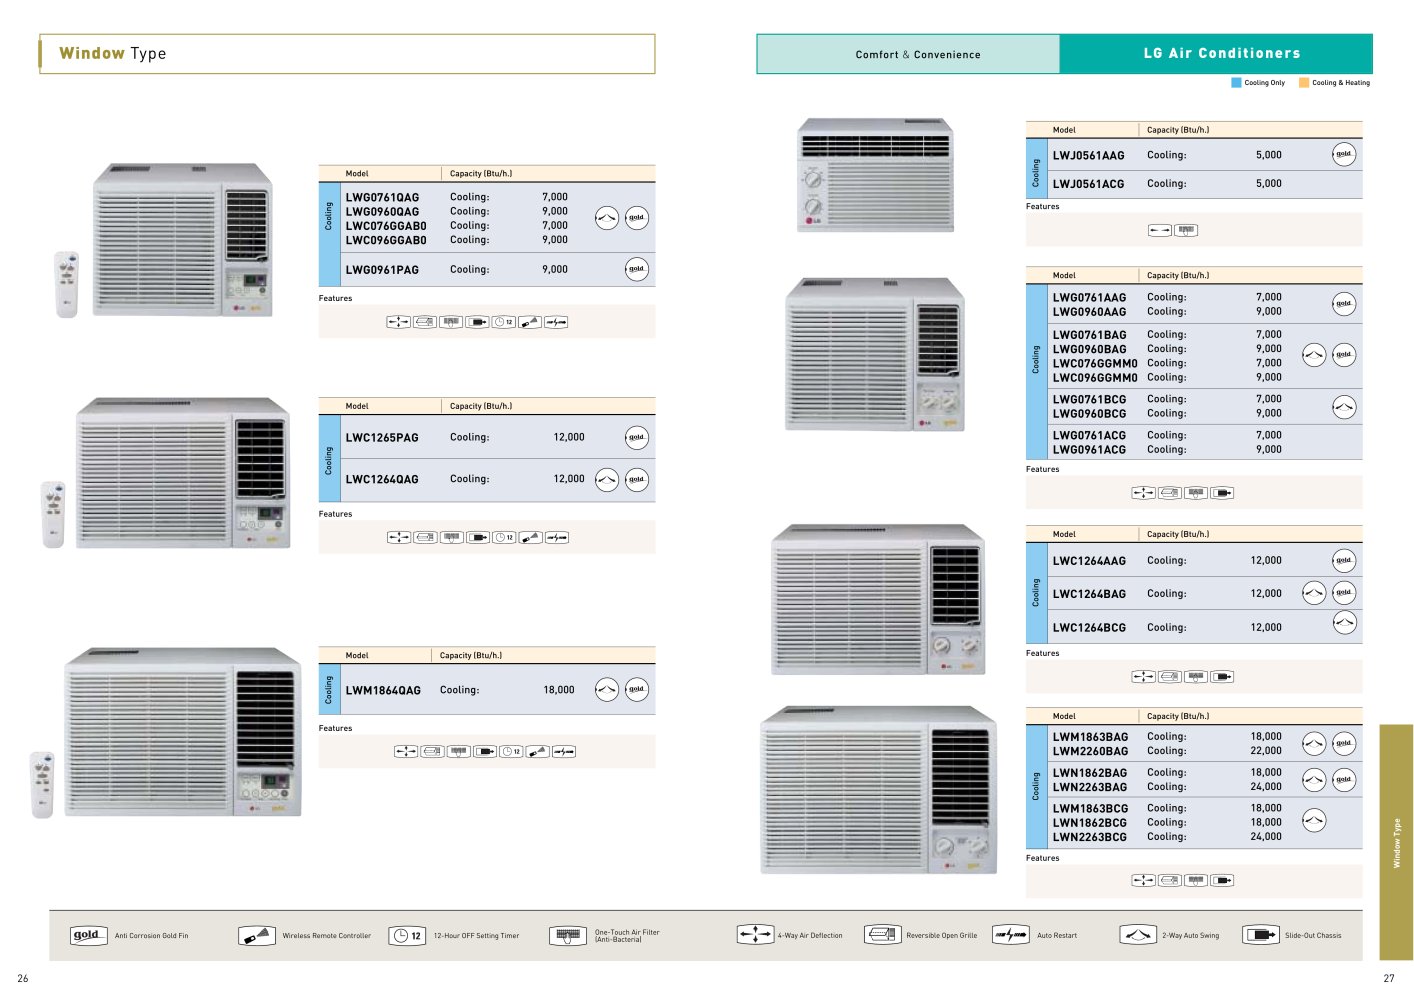Screen dimensions: 1414x1000
Task: Click model name LWG0761QAG
Action: coord(382,198)
